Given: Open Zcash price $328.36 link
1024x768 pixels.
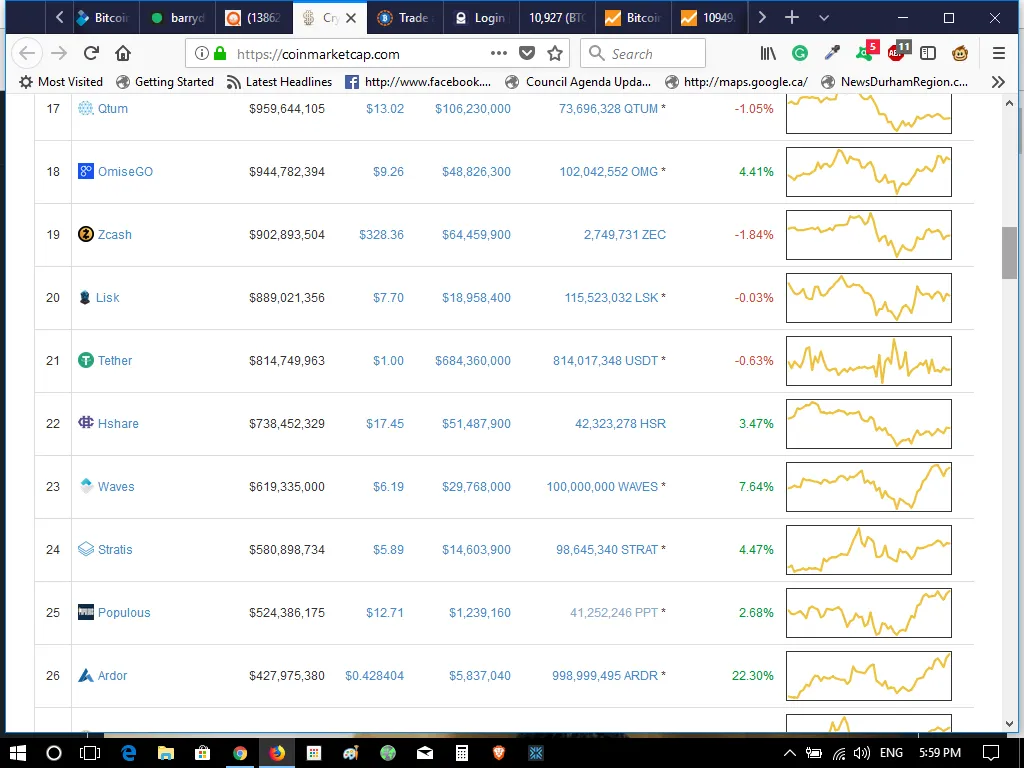Looking at the screenshot, I should (381, 234).
